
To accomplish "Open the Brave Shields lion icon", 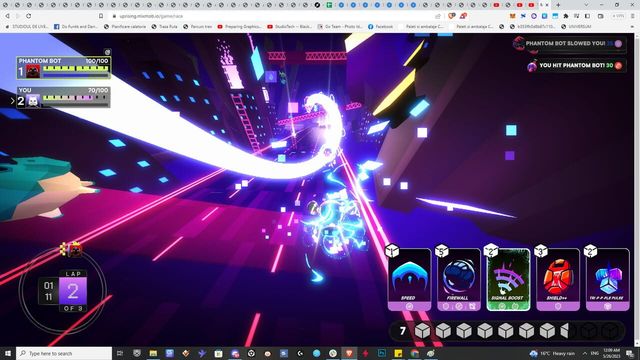I will (x=451, y=16).
